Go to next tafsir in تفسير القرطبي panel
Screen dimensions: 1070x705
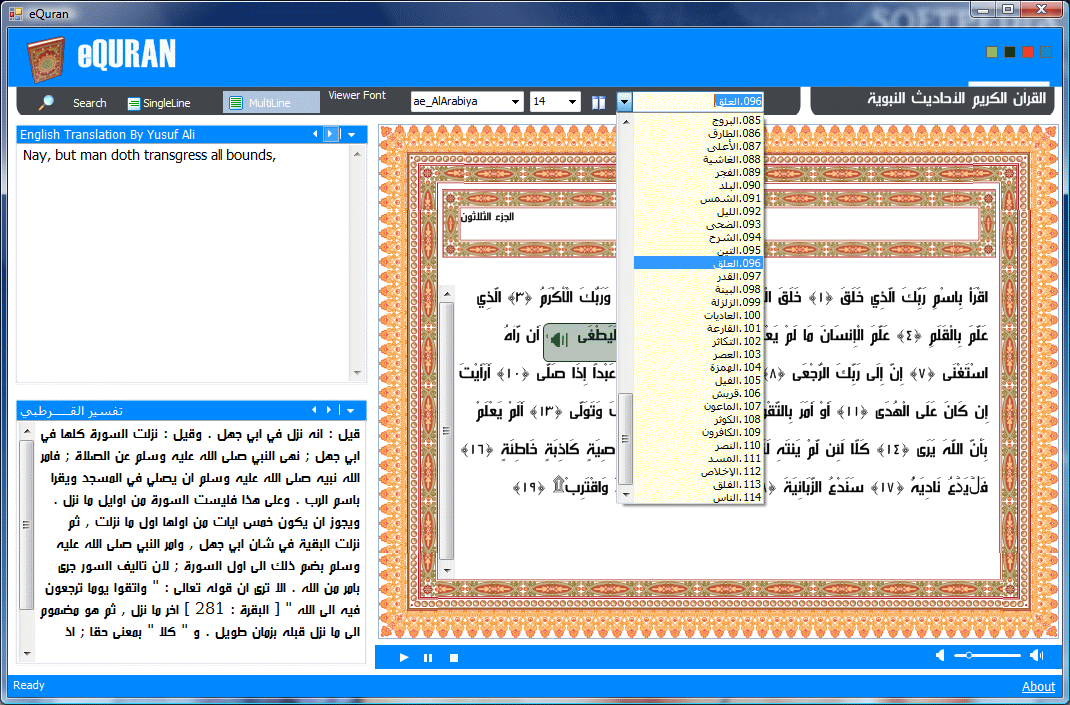click(x=329, y=410)
